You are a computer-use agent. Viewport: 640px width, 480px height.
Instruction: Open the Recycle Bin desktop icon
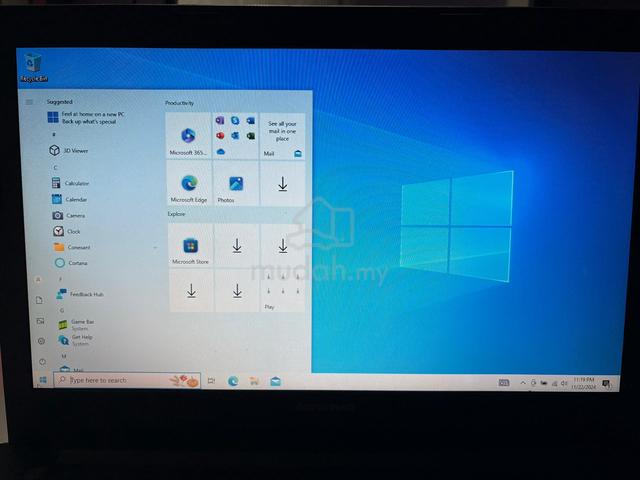[33, 68]
